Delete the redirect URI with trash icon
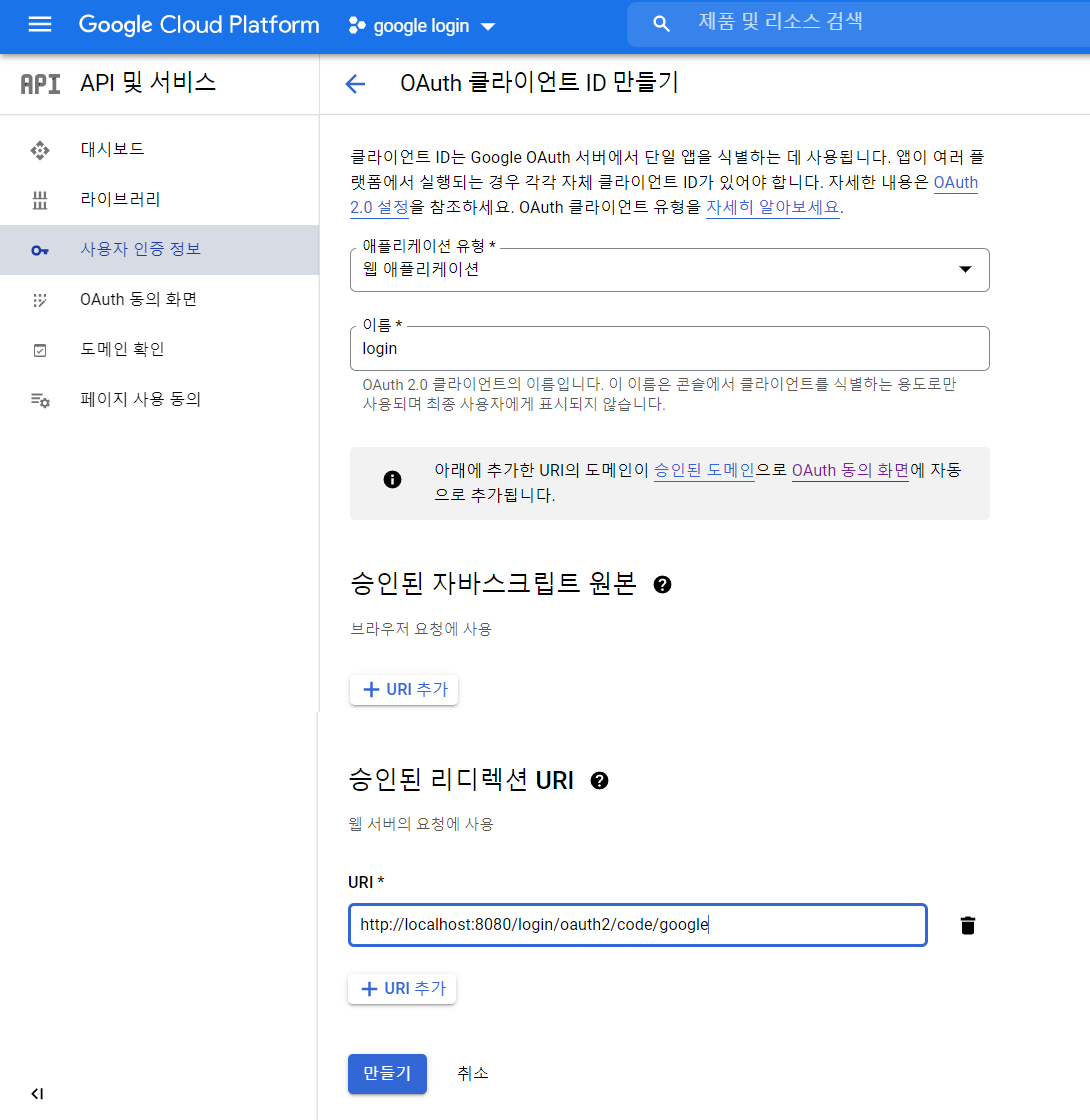The width and height of the screenshot is (1090, 1120). tap(968, 926)
